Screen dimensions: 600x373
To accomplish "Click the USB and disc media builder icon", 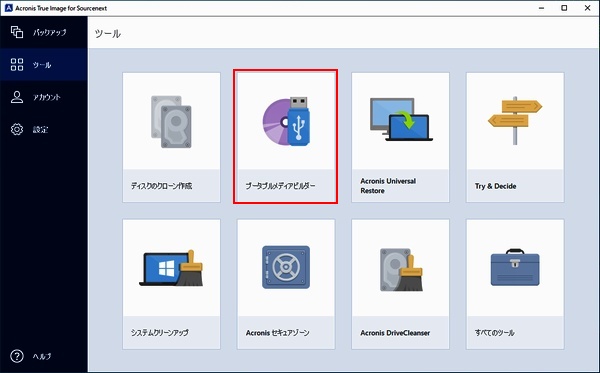I will (286, 122).
